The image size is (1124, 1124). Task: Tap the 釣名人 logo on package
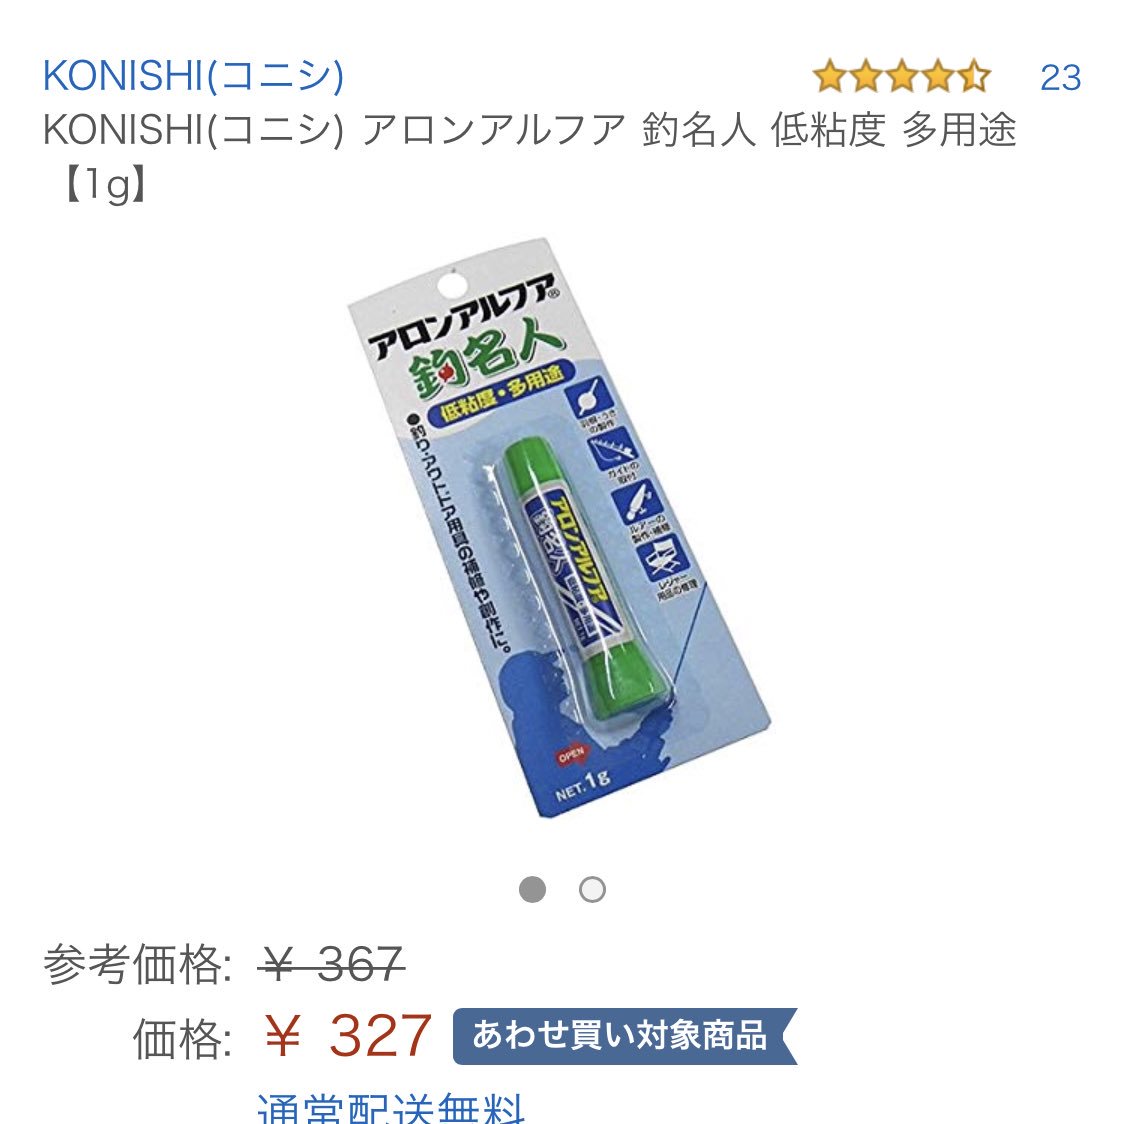(x=485, y=358)
